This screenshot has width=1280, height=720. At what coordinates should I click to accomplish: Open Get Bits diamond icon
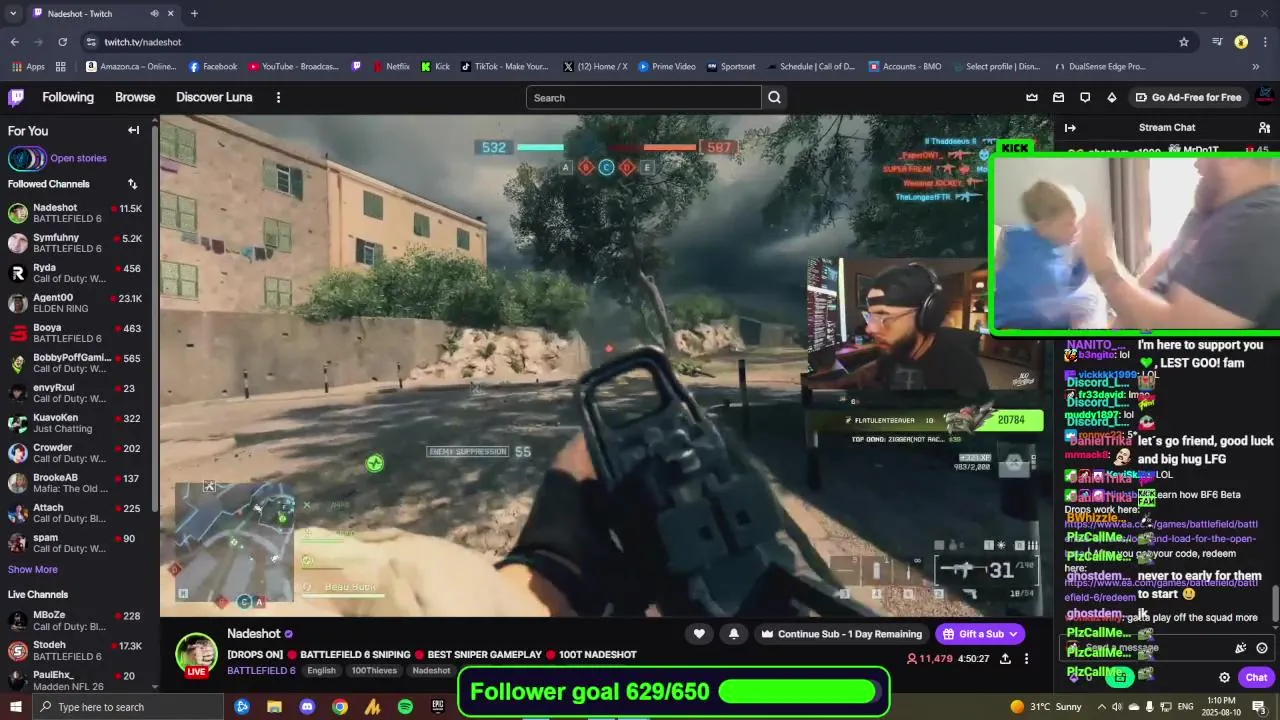(x=1112, y=97)
